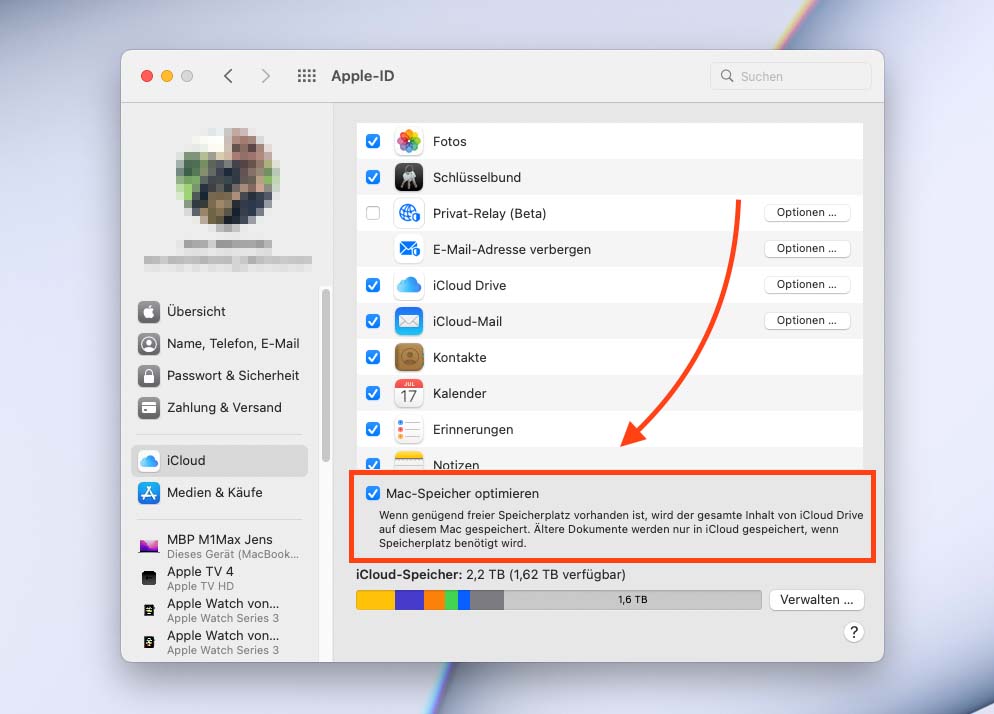Uncheck the Fotos sync checkbox
This screenshot has height=714, width=994.
(373, 141)
